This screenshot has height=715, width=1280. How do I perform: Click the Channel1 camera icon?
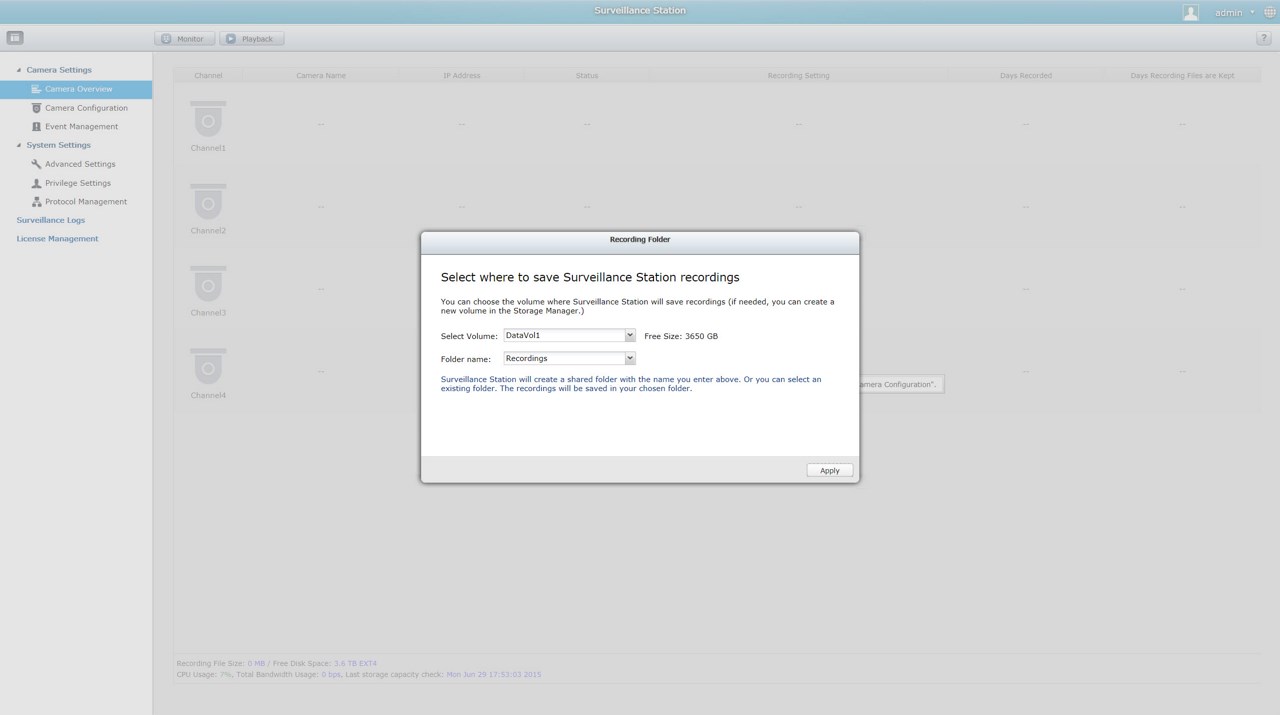tap(208, 119)
